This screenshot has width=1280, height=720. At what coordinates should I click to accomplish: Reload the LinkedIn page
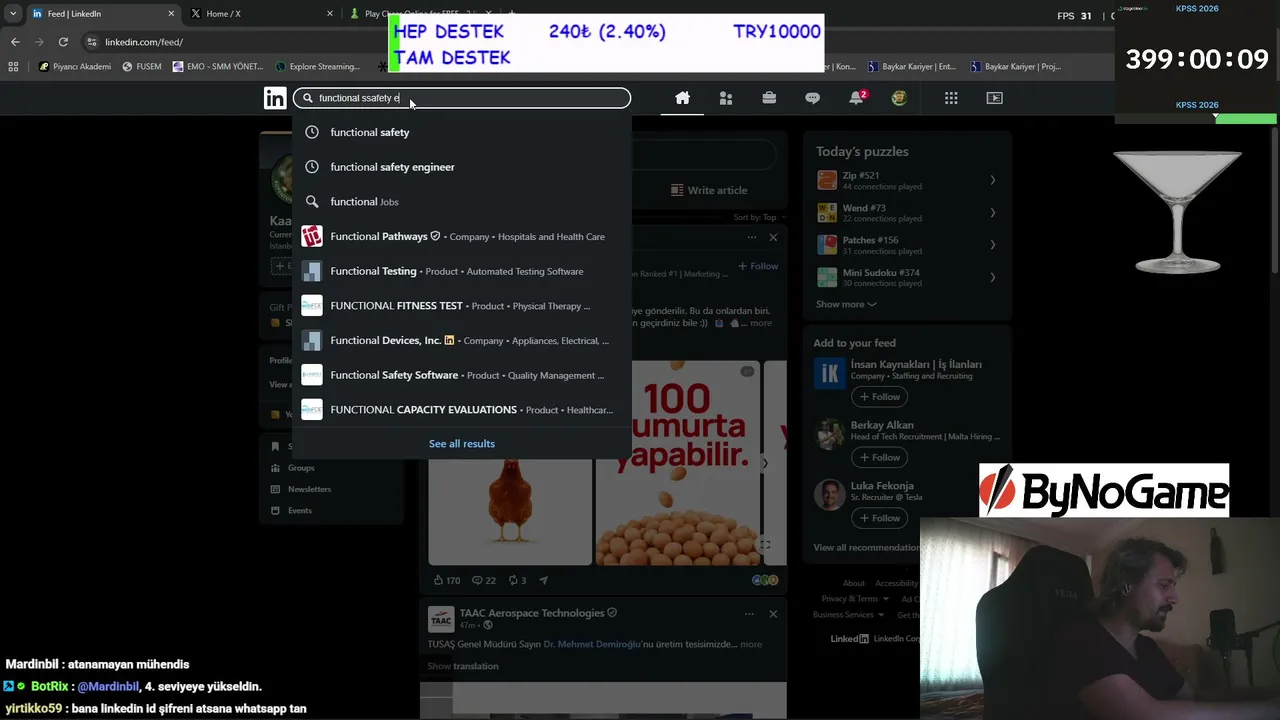(63, 42)
